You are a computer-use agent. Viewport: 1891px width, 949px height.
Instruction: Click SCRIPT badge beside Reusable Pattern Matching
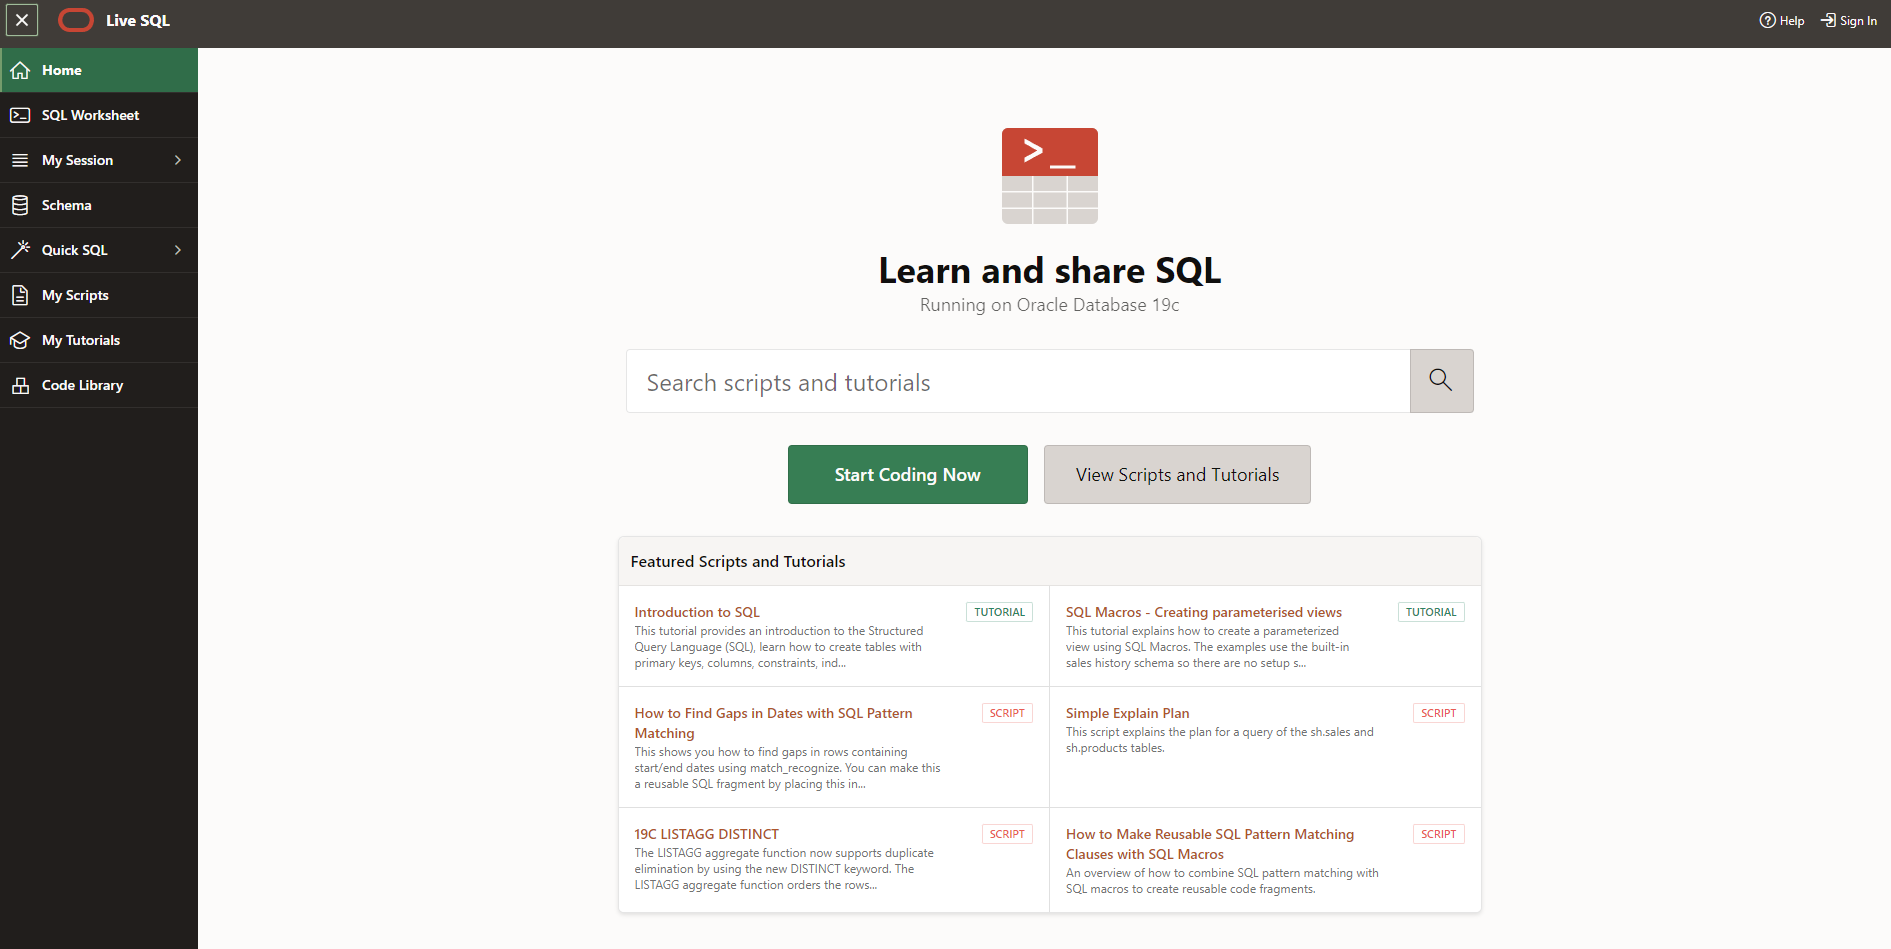(1438, 834)
